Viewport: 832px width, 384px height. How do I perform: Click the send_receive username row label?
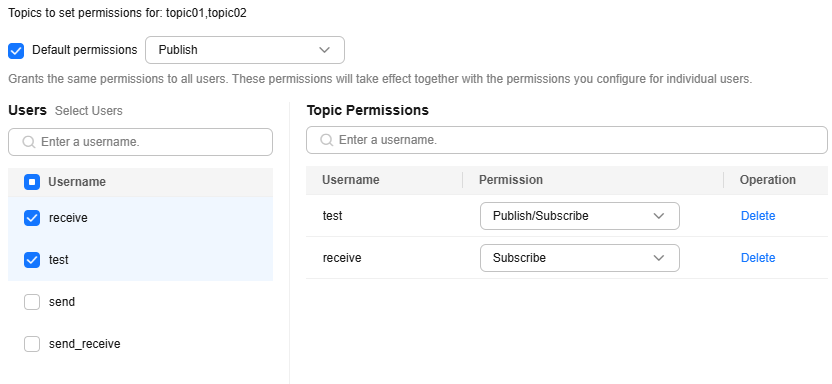(84, 344)
